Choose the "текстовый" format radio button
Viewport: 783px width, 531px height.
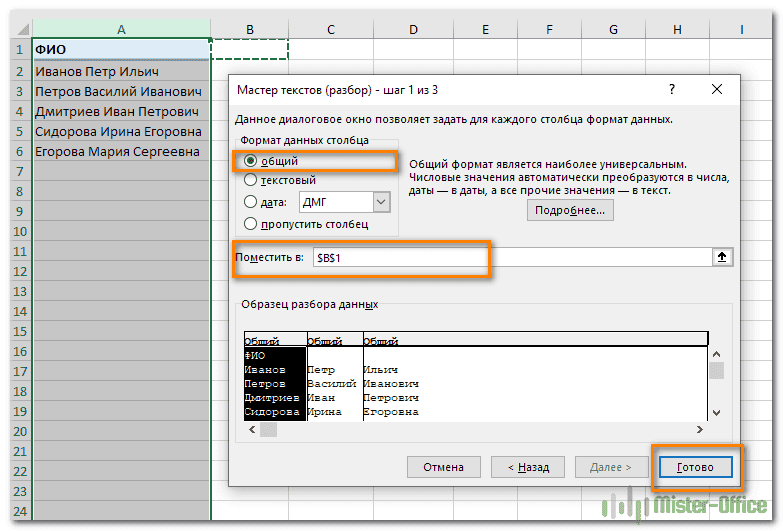pos(250,181)
